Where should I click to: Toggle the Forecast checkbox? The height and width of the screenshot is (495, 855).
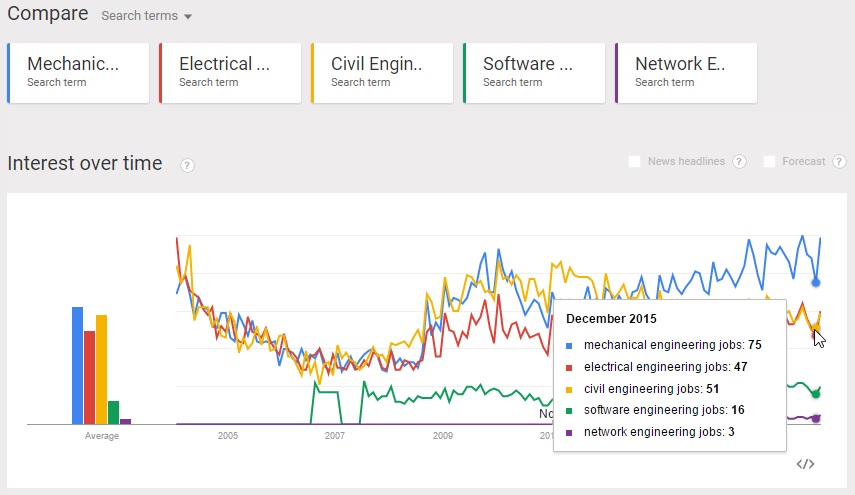[x=770, y=162]
